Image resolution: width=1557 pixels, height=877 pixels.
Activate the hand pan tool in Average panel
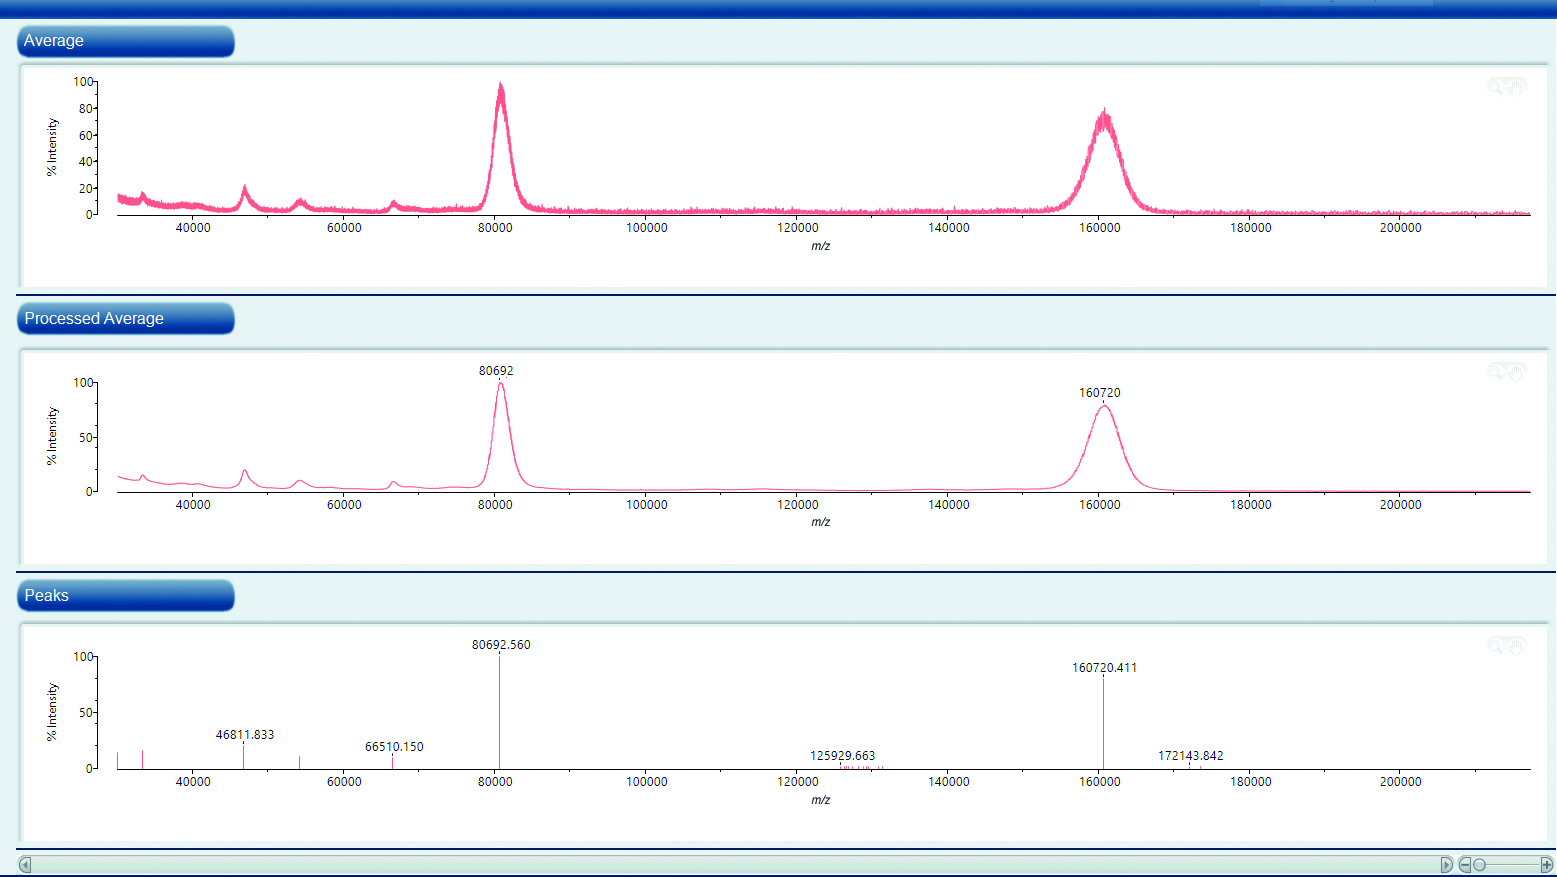(x=1516, y=87)
